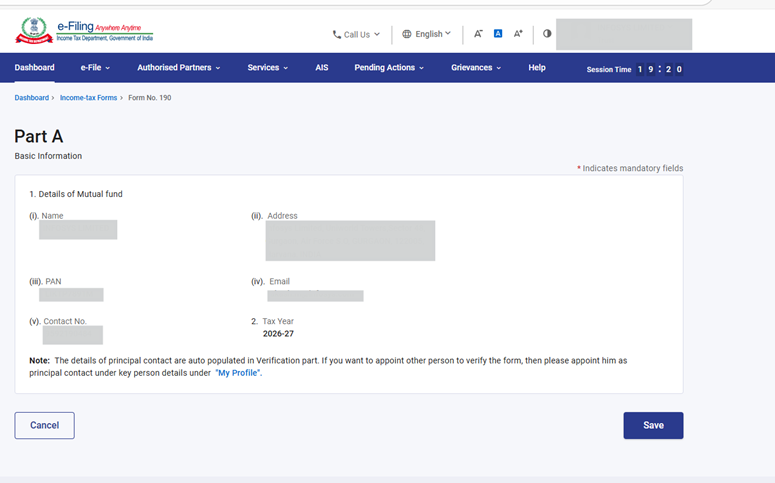The width and height of the screenshot is (775, 483).
Task: Click the e-Filing portal logo
Action: click(84, 31)
